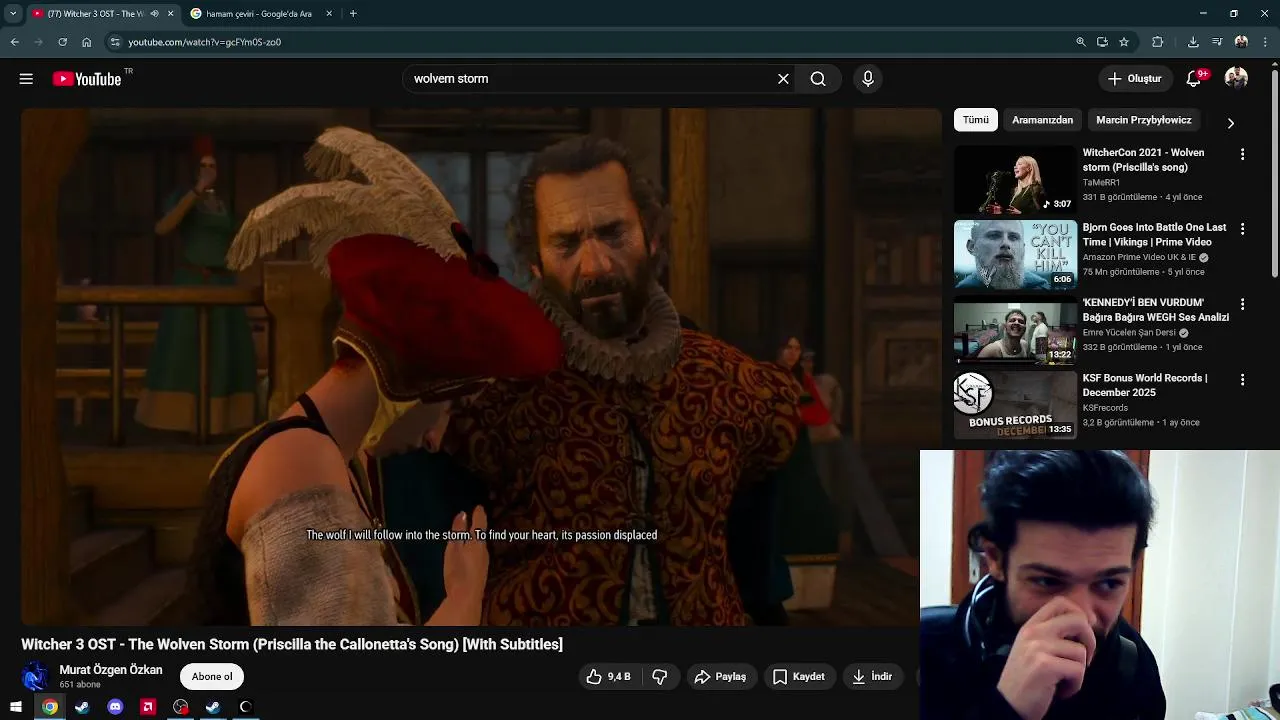Open Chrome home page button

point(86,42)
